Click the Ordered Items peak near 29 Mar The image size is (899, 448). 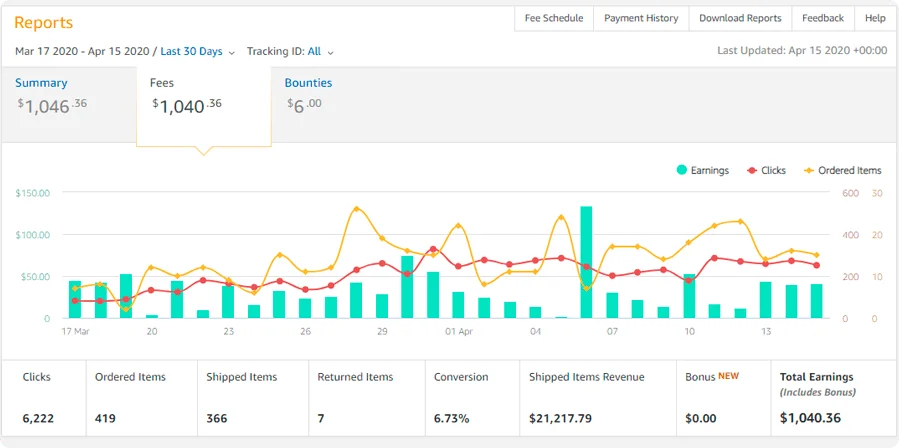point(357,209)
